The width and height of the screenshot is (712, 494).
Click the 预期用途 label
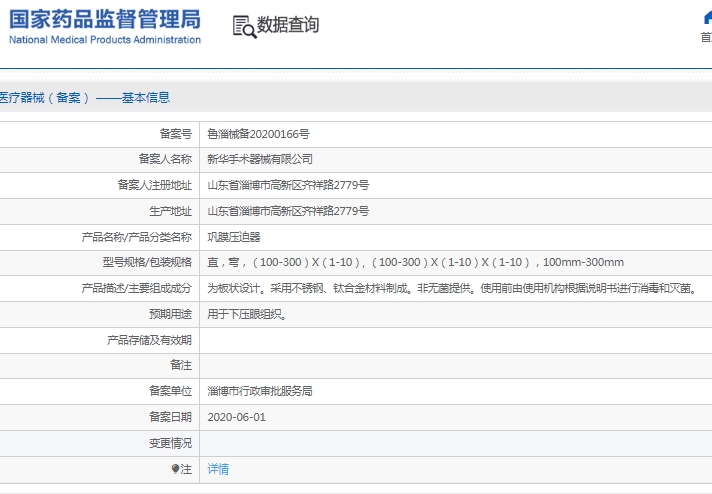(170, 314)
